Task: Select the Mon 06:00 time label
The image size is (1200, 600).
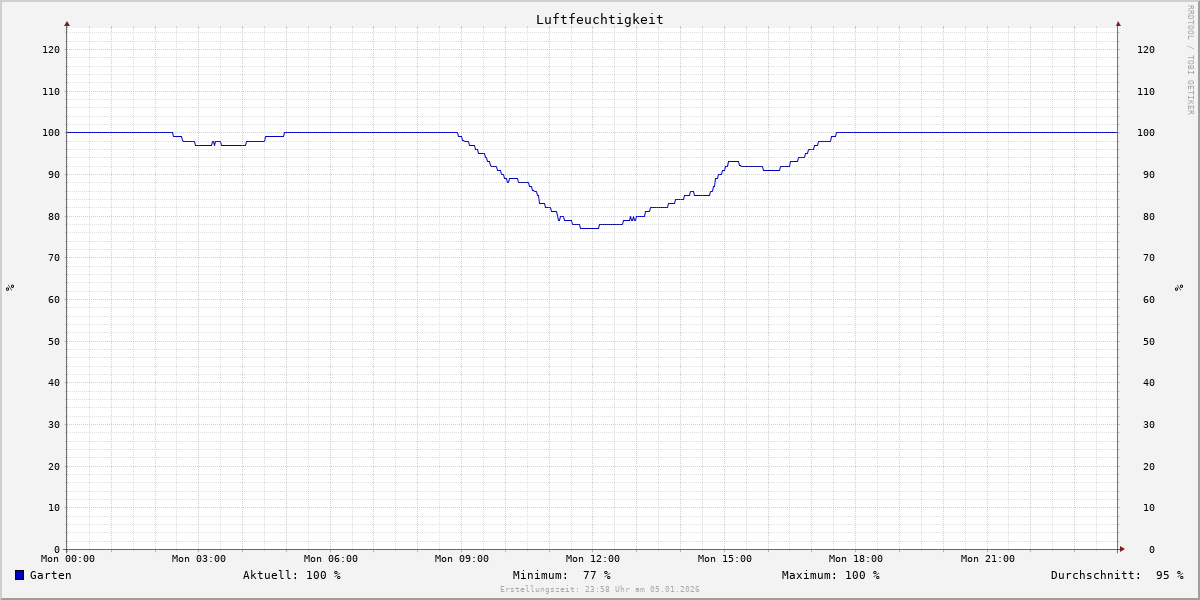Action: point(330,559)
